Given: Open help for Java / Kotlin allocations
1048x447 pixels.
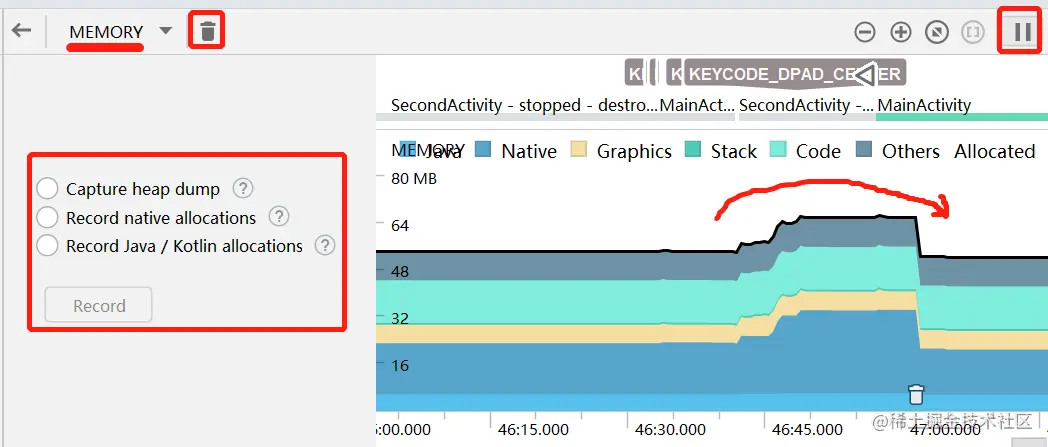Looking at the screenshot, I should (325, 245).
